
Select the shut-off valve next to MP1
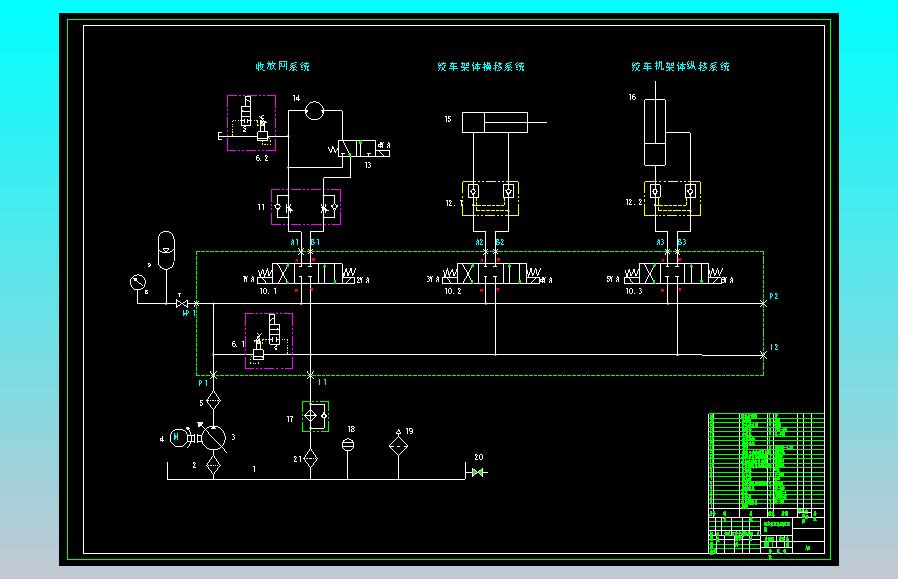click(182, 303)
